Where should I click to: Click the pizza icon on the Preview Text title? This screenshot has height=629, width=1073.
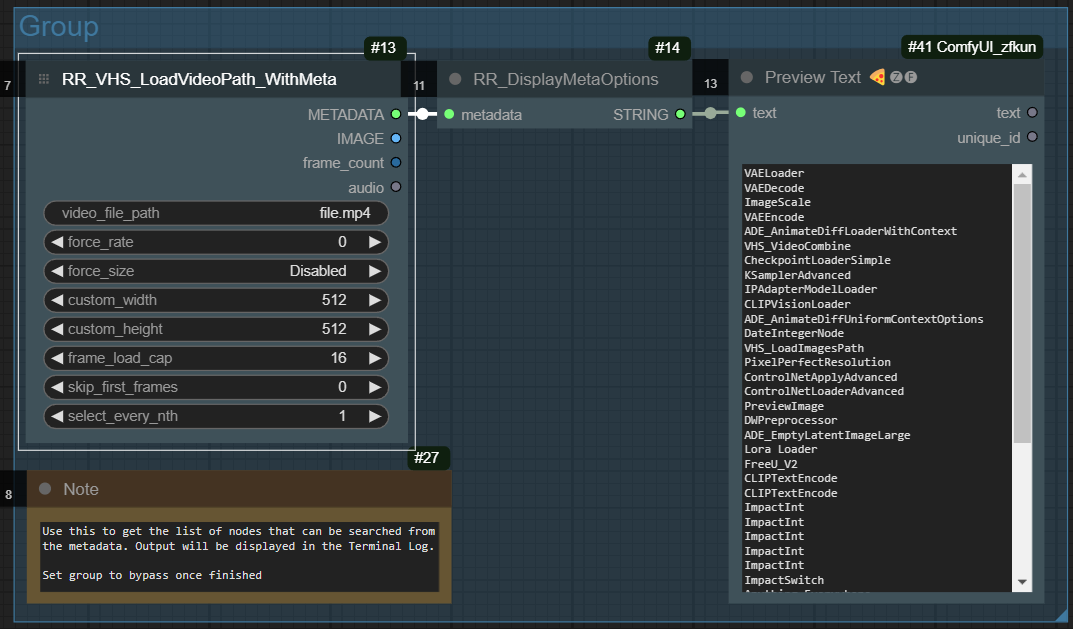click(x=877, y=77)
